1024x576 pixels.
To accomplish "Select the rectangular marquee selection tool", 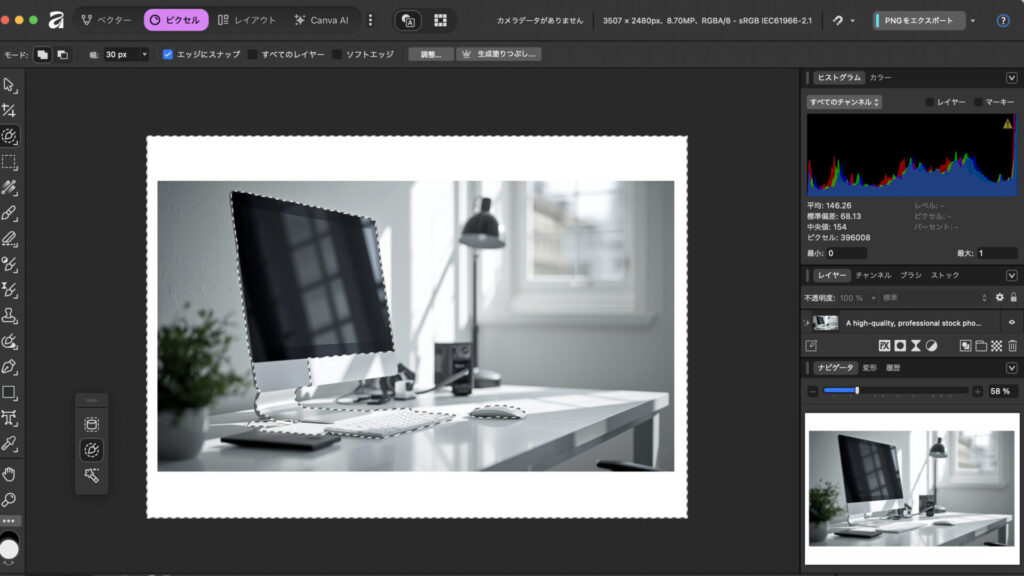I will pos(10,161).
